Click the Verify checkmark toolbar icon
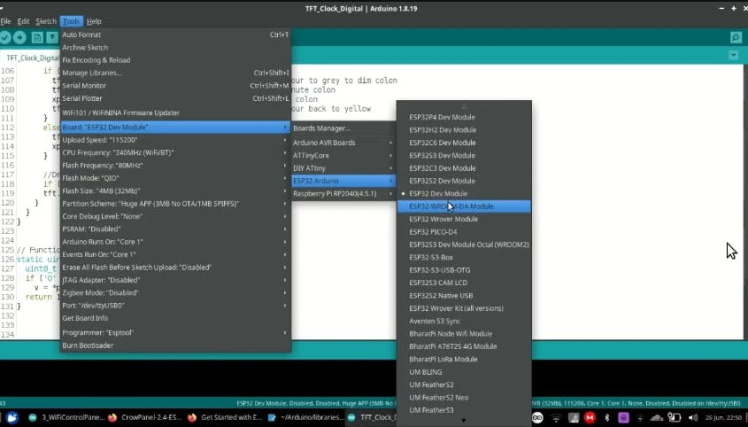Image resolution: width=748 pixels, height=427 pixels. click(x=5, y=37)
